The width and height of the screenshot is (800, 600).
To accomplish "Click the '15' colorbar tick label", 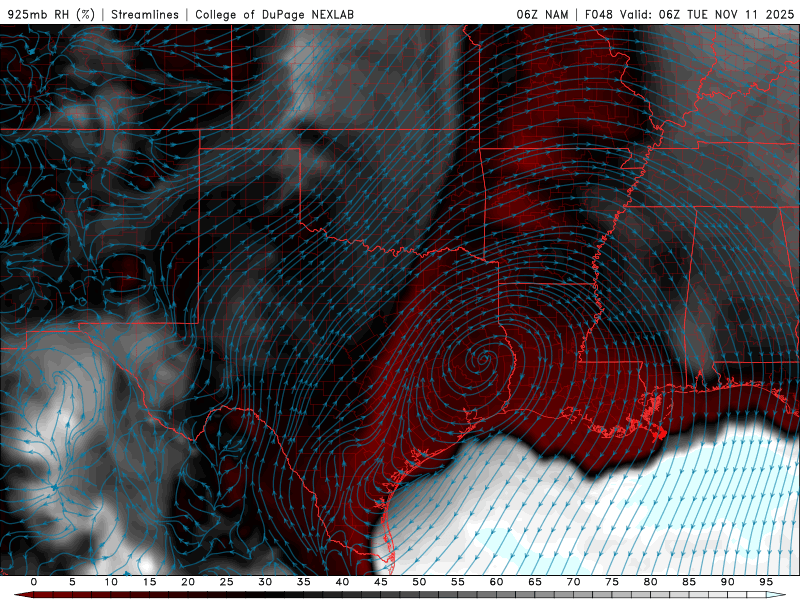I will coord(149,582).
